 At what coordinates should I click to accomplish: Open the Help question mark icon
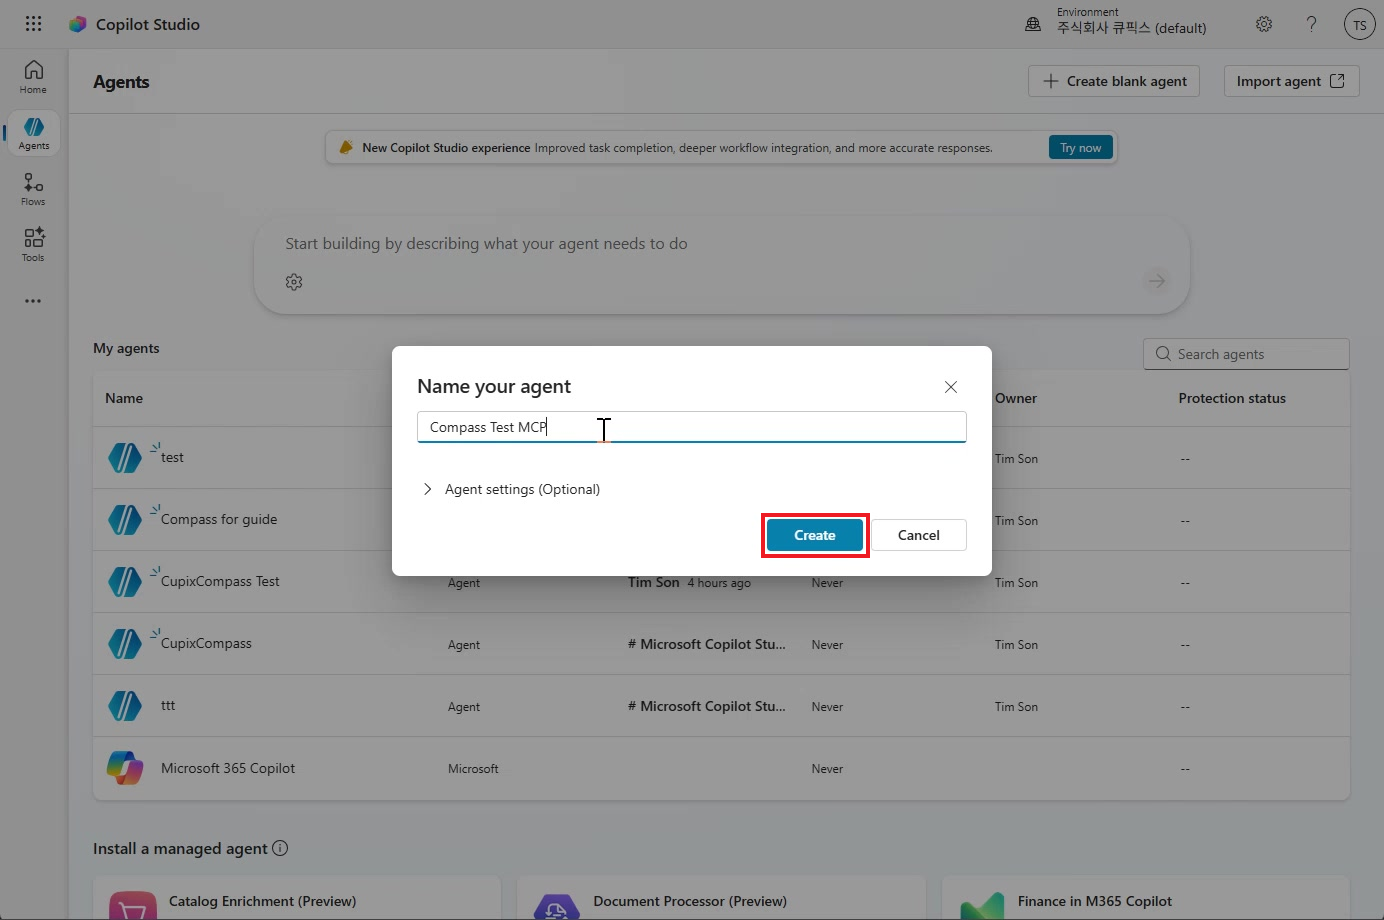tap(1311, 24)
